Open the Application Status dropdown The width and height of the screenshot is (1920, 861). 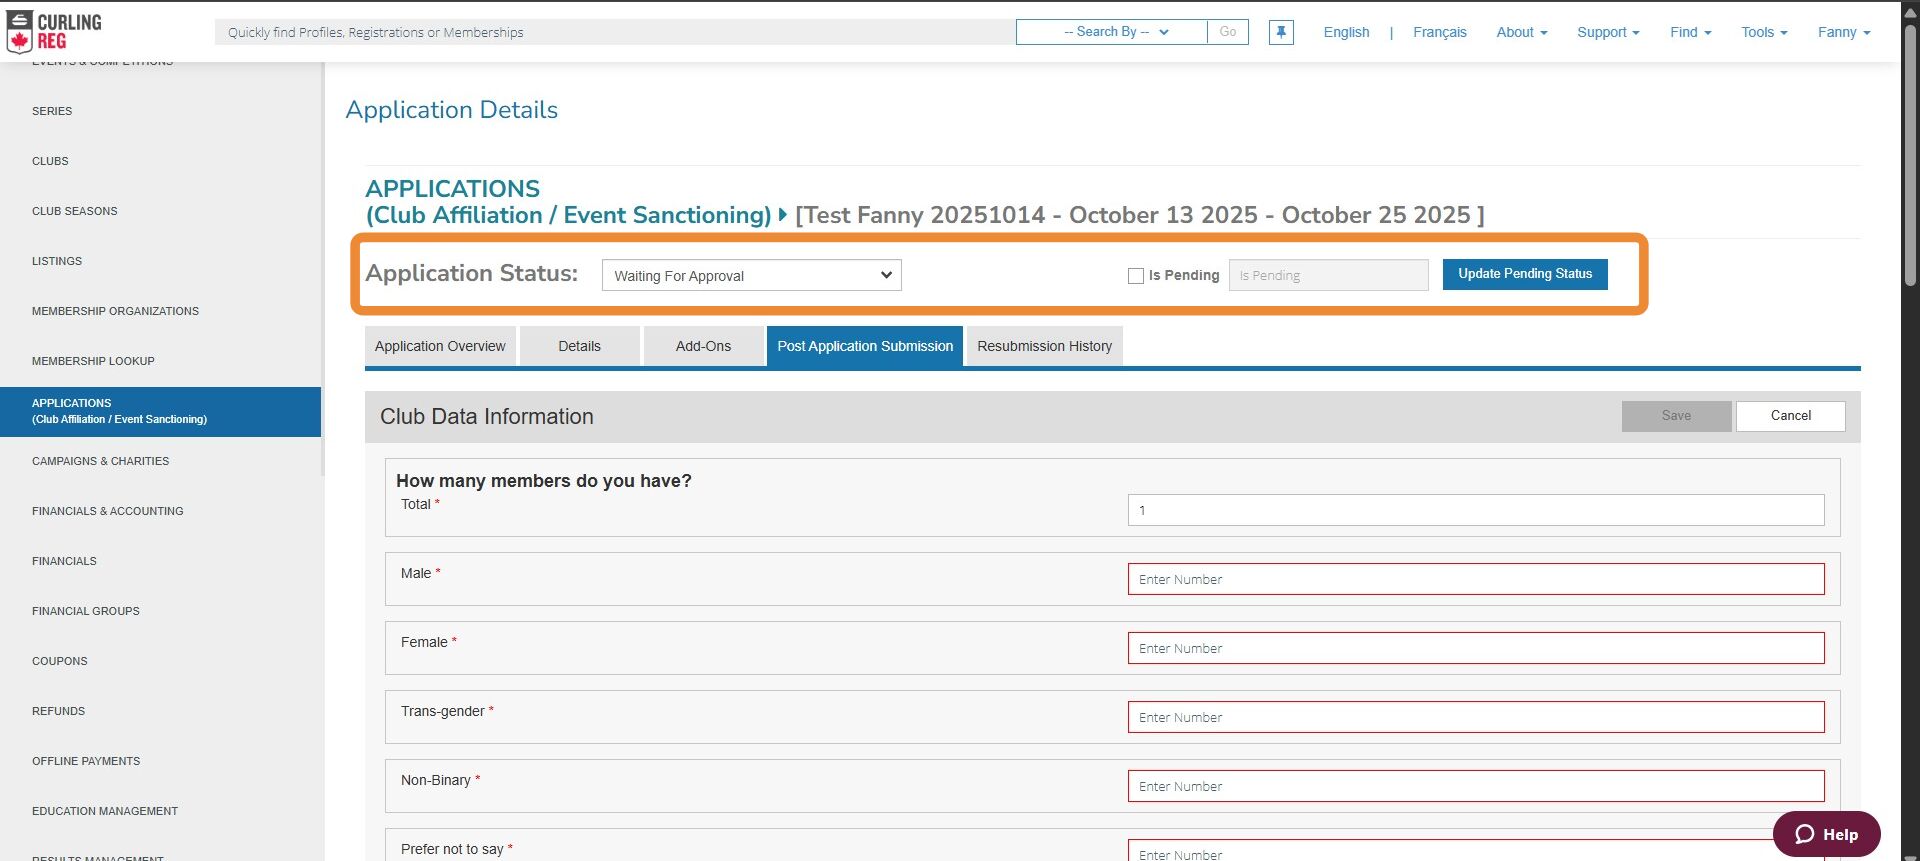(x=751, y=275)
